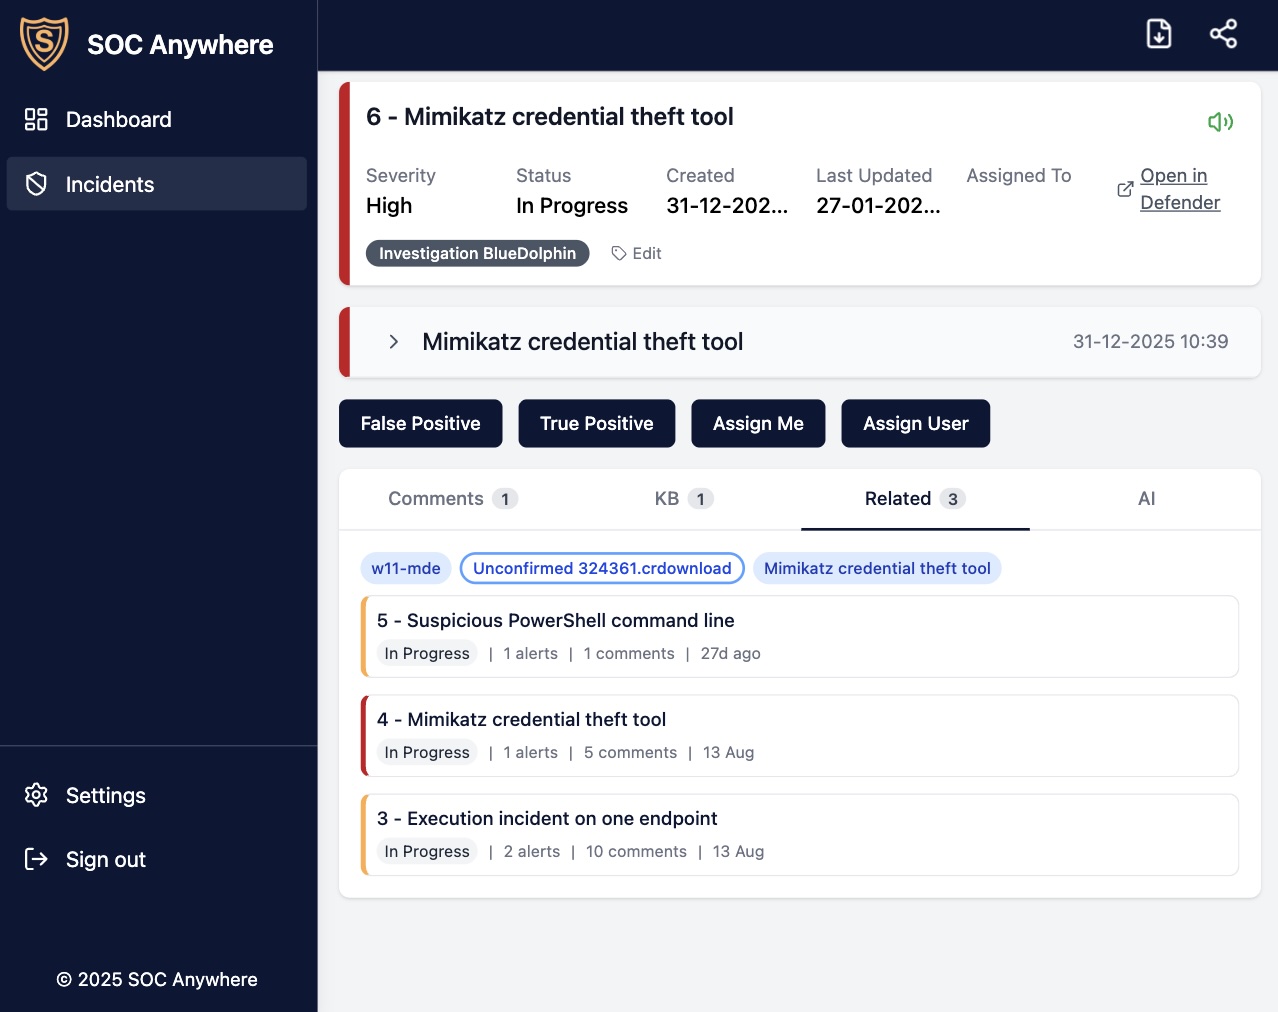Mute the incident text-to-speech speaker icon
The image size is (1278, 1012).
[1221, 121]
